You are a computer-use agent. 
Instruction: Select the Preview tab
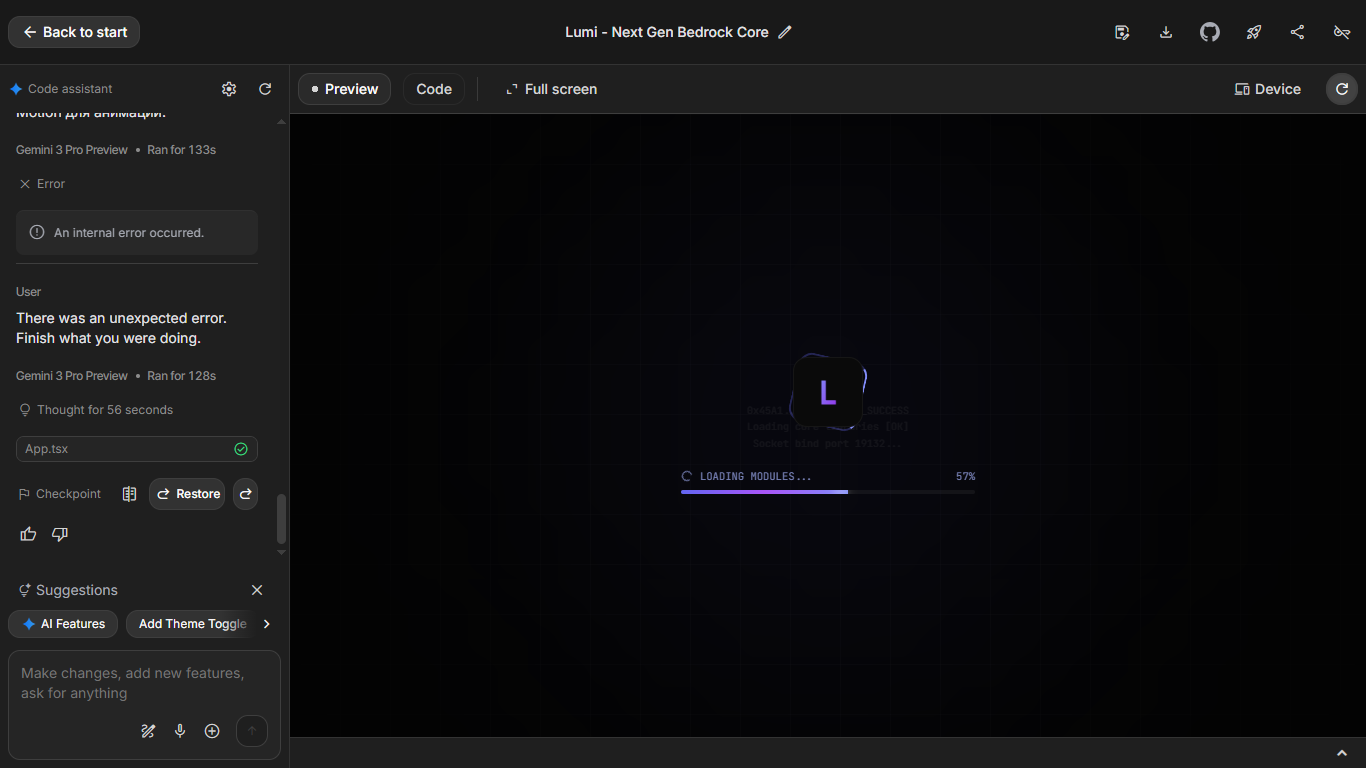coord(344,89)
